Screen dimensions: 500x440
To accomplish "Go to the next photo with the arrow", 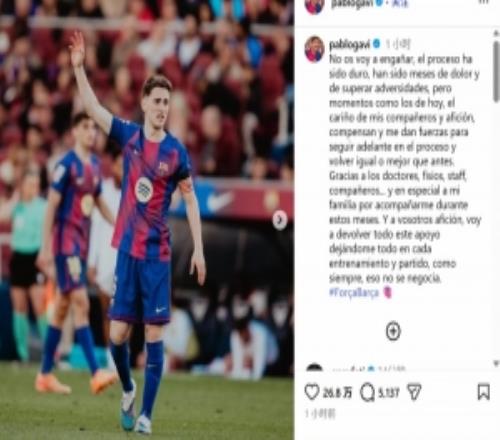I will (280, 220).
